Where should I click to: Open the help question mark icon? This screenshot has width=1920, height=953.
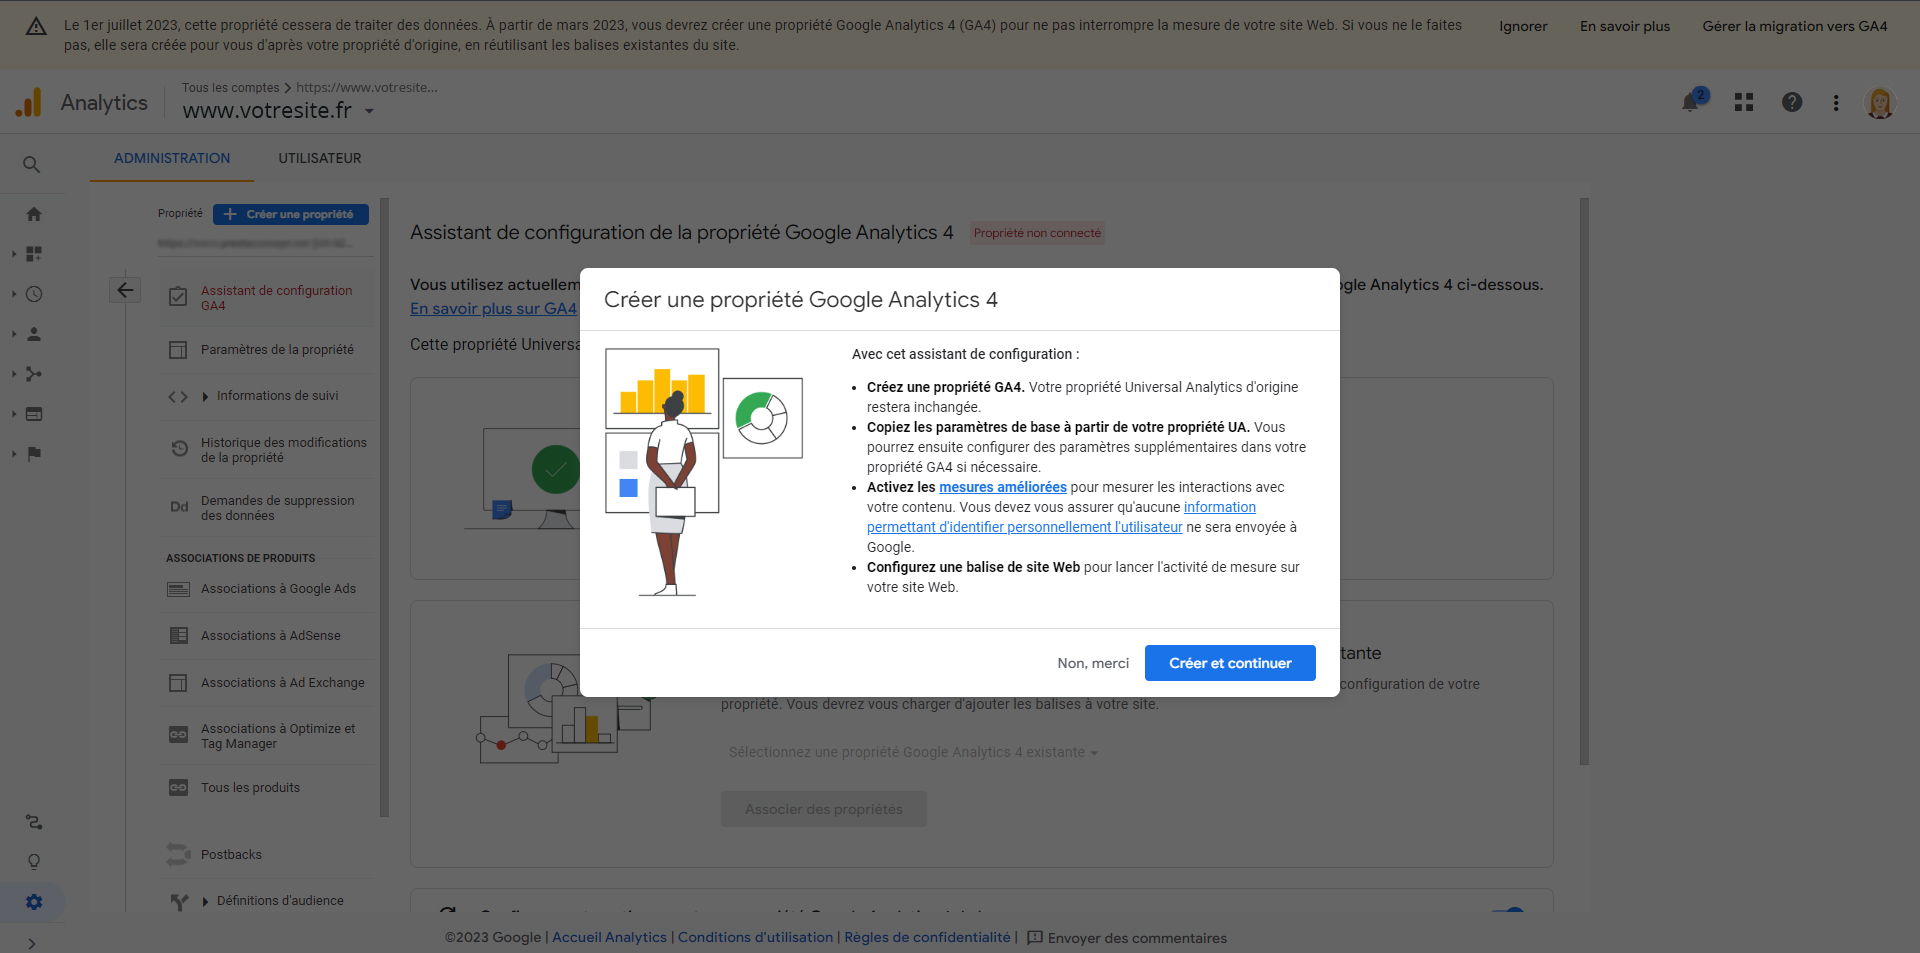pos(1792,102)
